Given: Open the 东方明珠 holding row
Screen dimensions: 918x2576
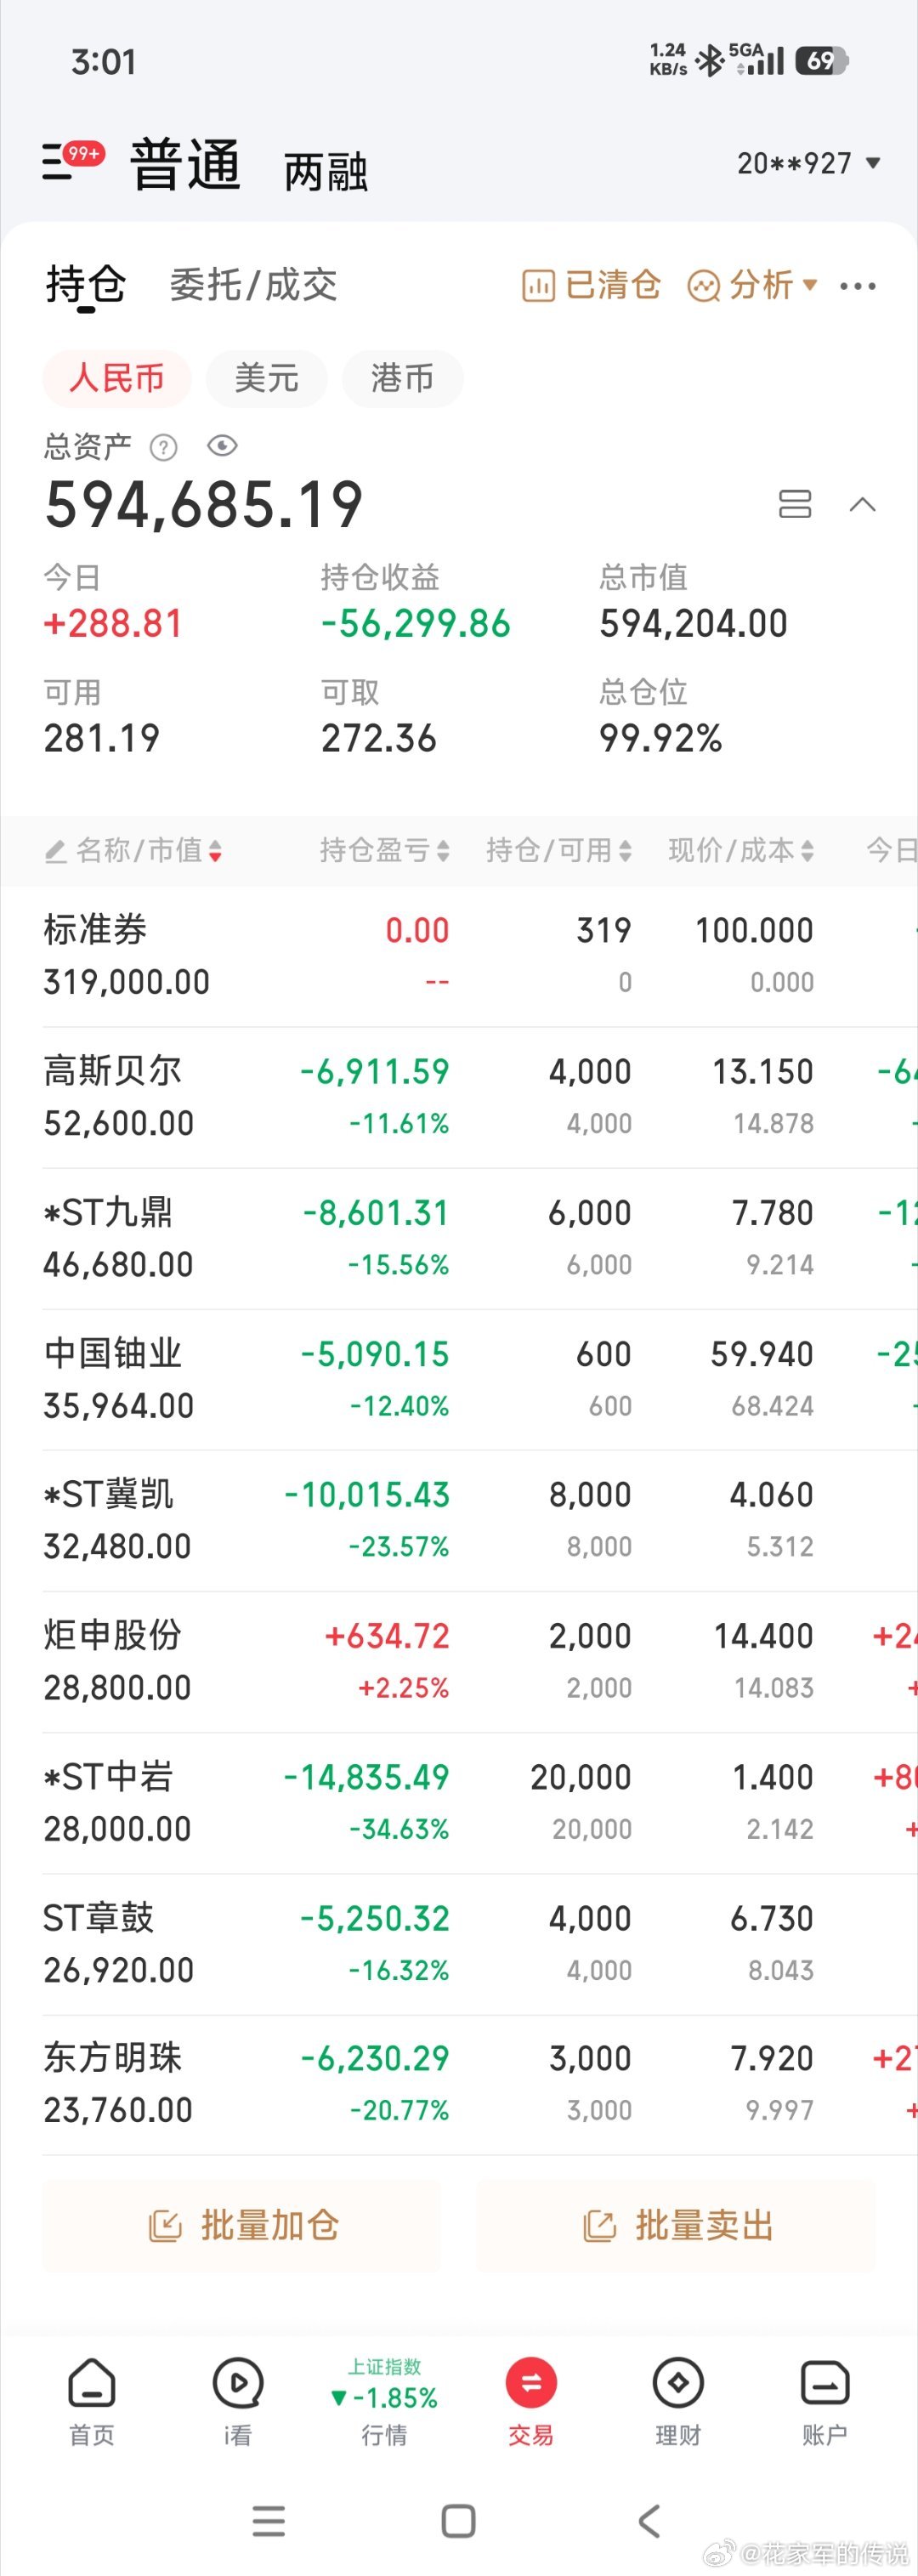Looking at the screenshot, I should pyautogui.click(x=459, y=2084).
